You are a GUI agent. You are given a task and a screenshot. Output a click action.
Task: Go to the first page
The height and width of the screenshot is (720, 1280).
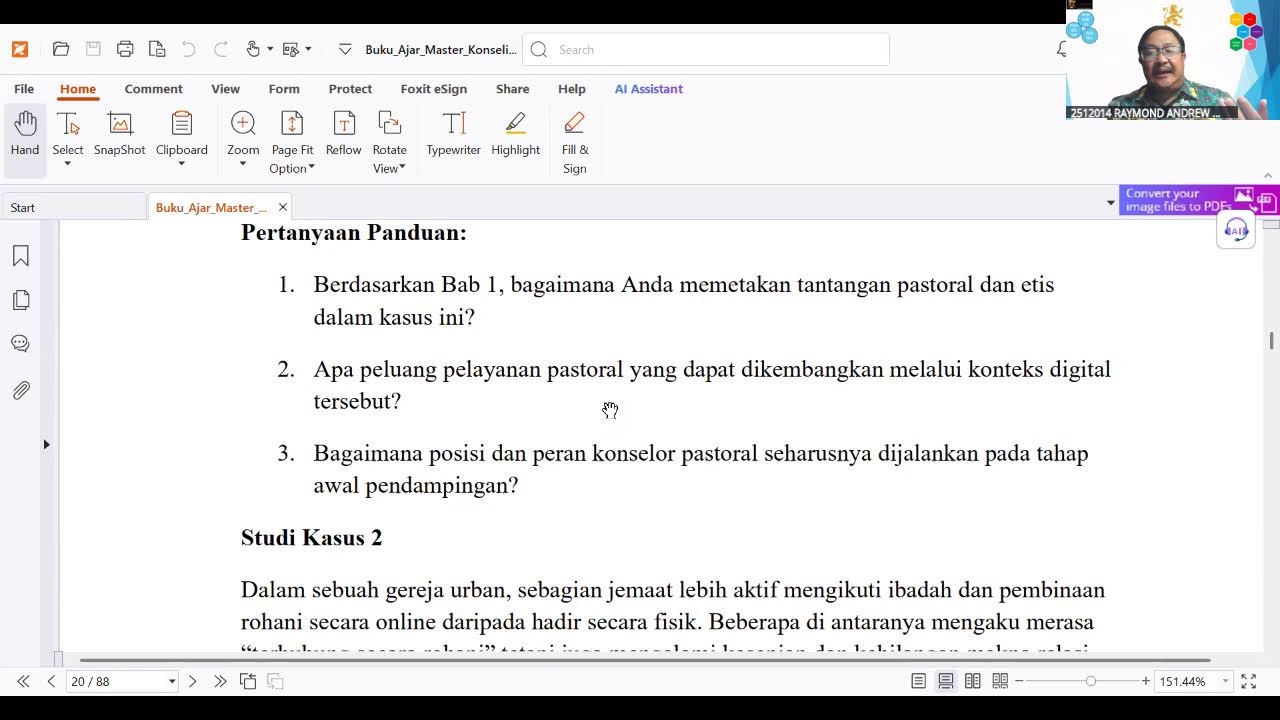pyautogui.click(x=23, y=681)
